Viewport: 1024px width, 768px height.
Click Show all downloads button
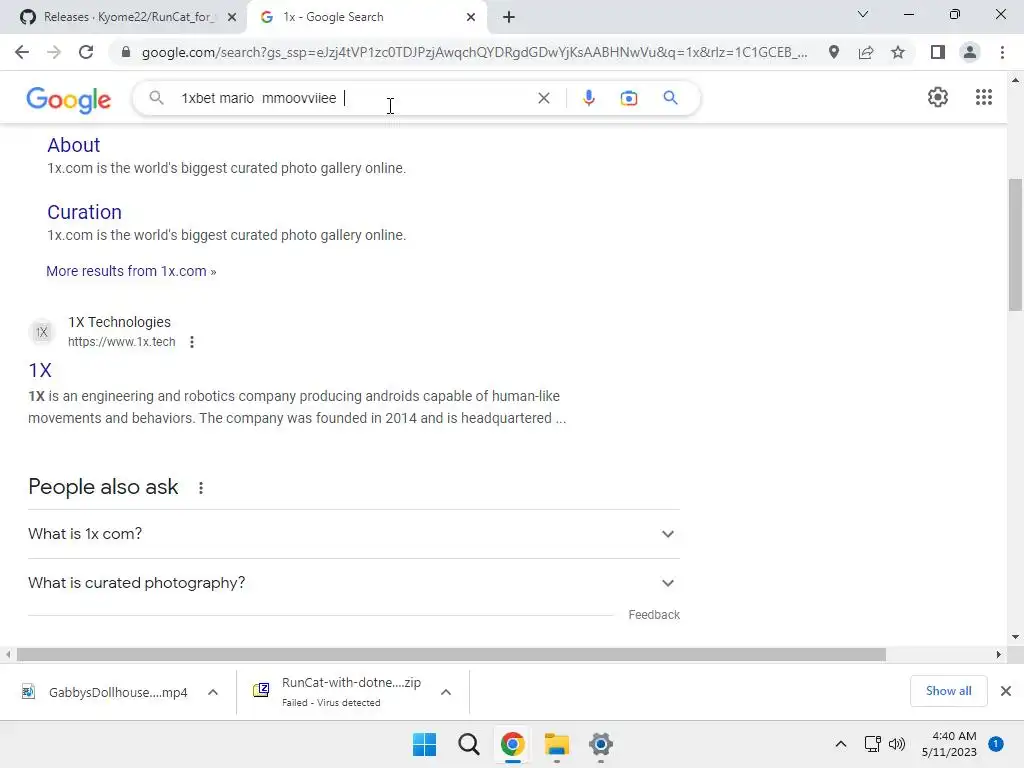pos(948,691)
